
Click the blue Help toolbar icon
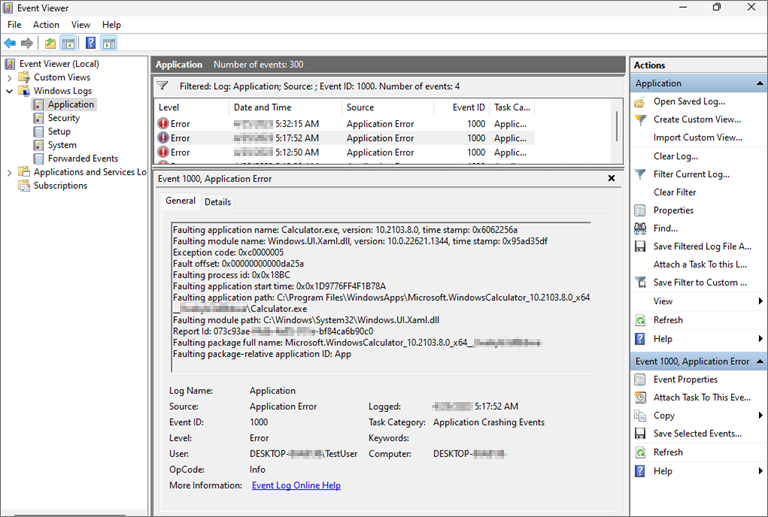tap(90, 43)
